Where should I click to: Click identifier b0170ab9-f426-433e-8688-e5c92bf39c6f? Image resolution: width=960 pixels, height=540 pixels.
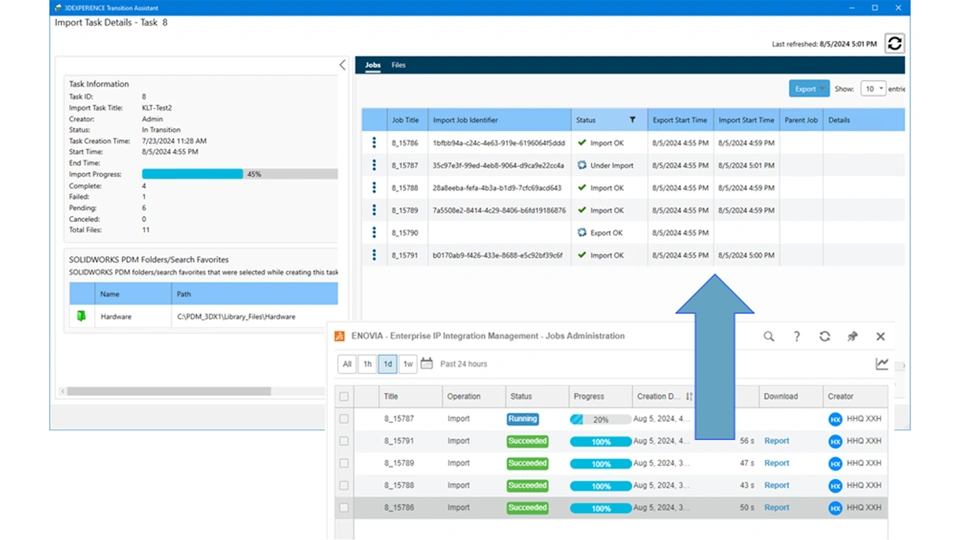[x=497, y=255]
